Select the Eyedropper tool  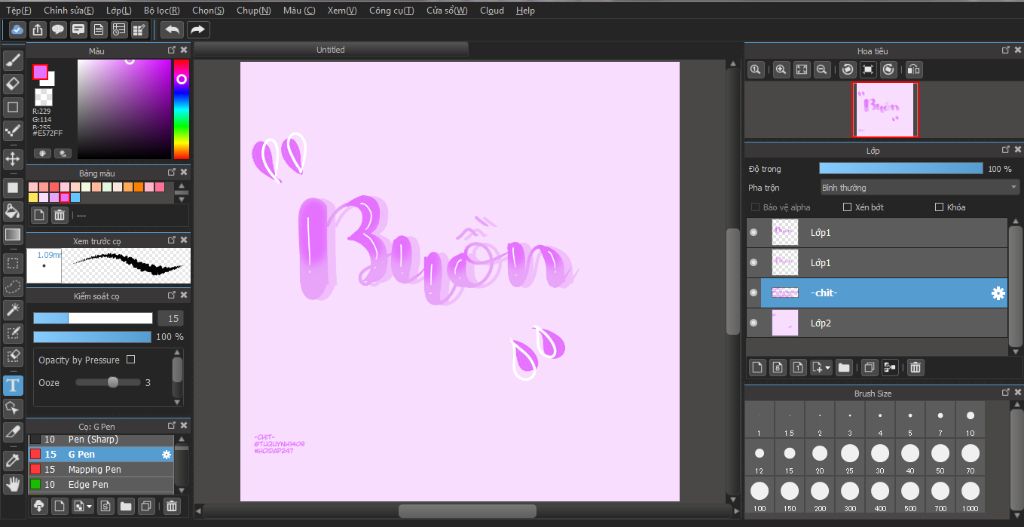tap(12, 460)
